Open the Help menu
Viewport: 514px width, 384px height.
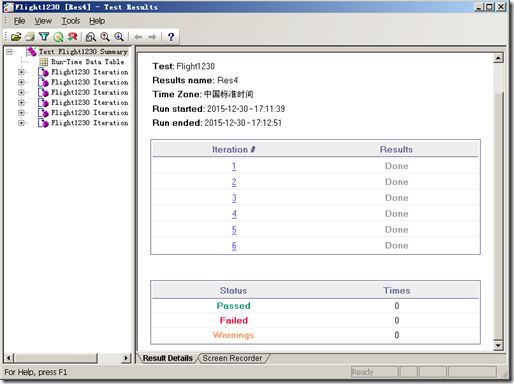pyautogui.click(x=97, y=21)
